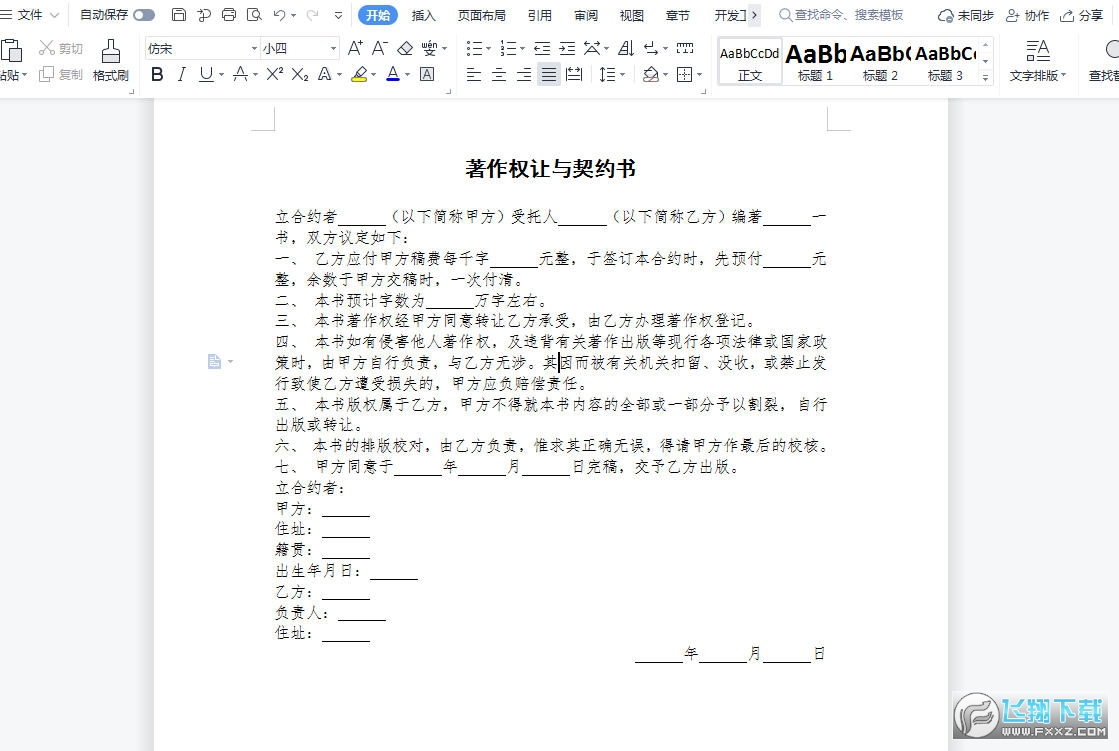Image resolution: width=1119 pixels, height=751 pixels.
Task: Switch to the 插入 tab
Action: pyautogui.click(x=423, y=15)
